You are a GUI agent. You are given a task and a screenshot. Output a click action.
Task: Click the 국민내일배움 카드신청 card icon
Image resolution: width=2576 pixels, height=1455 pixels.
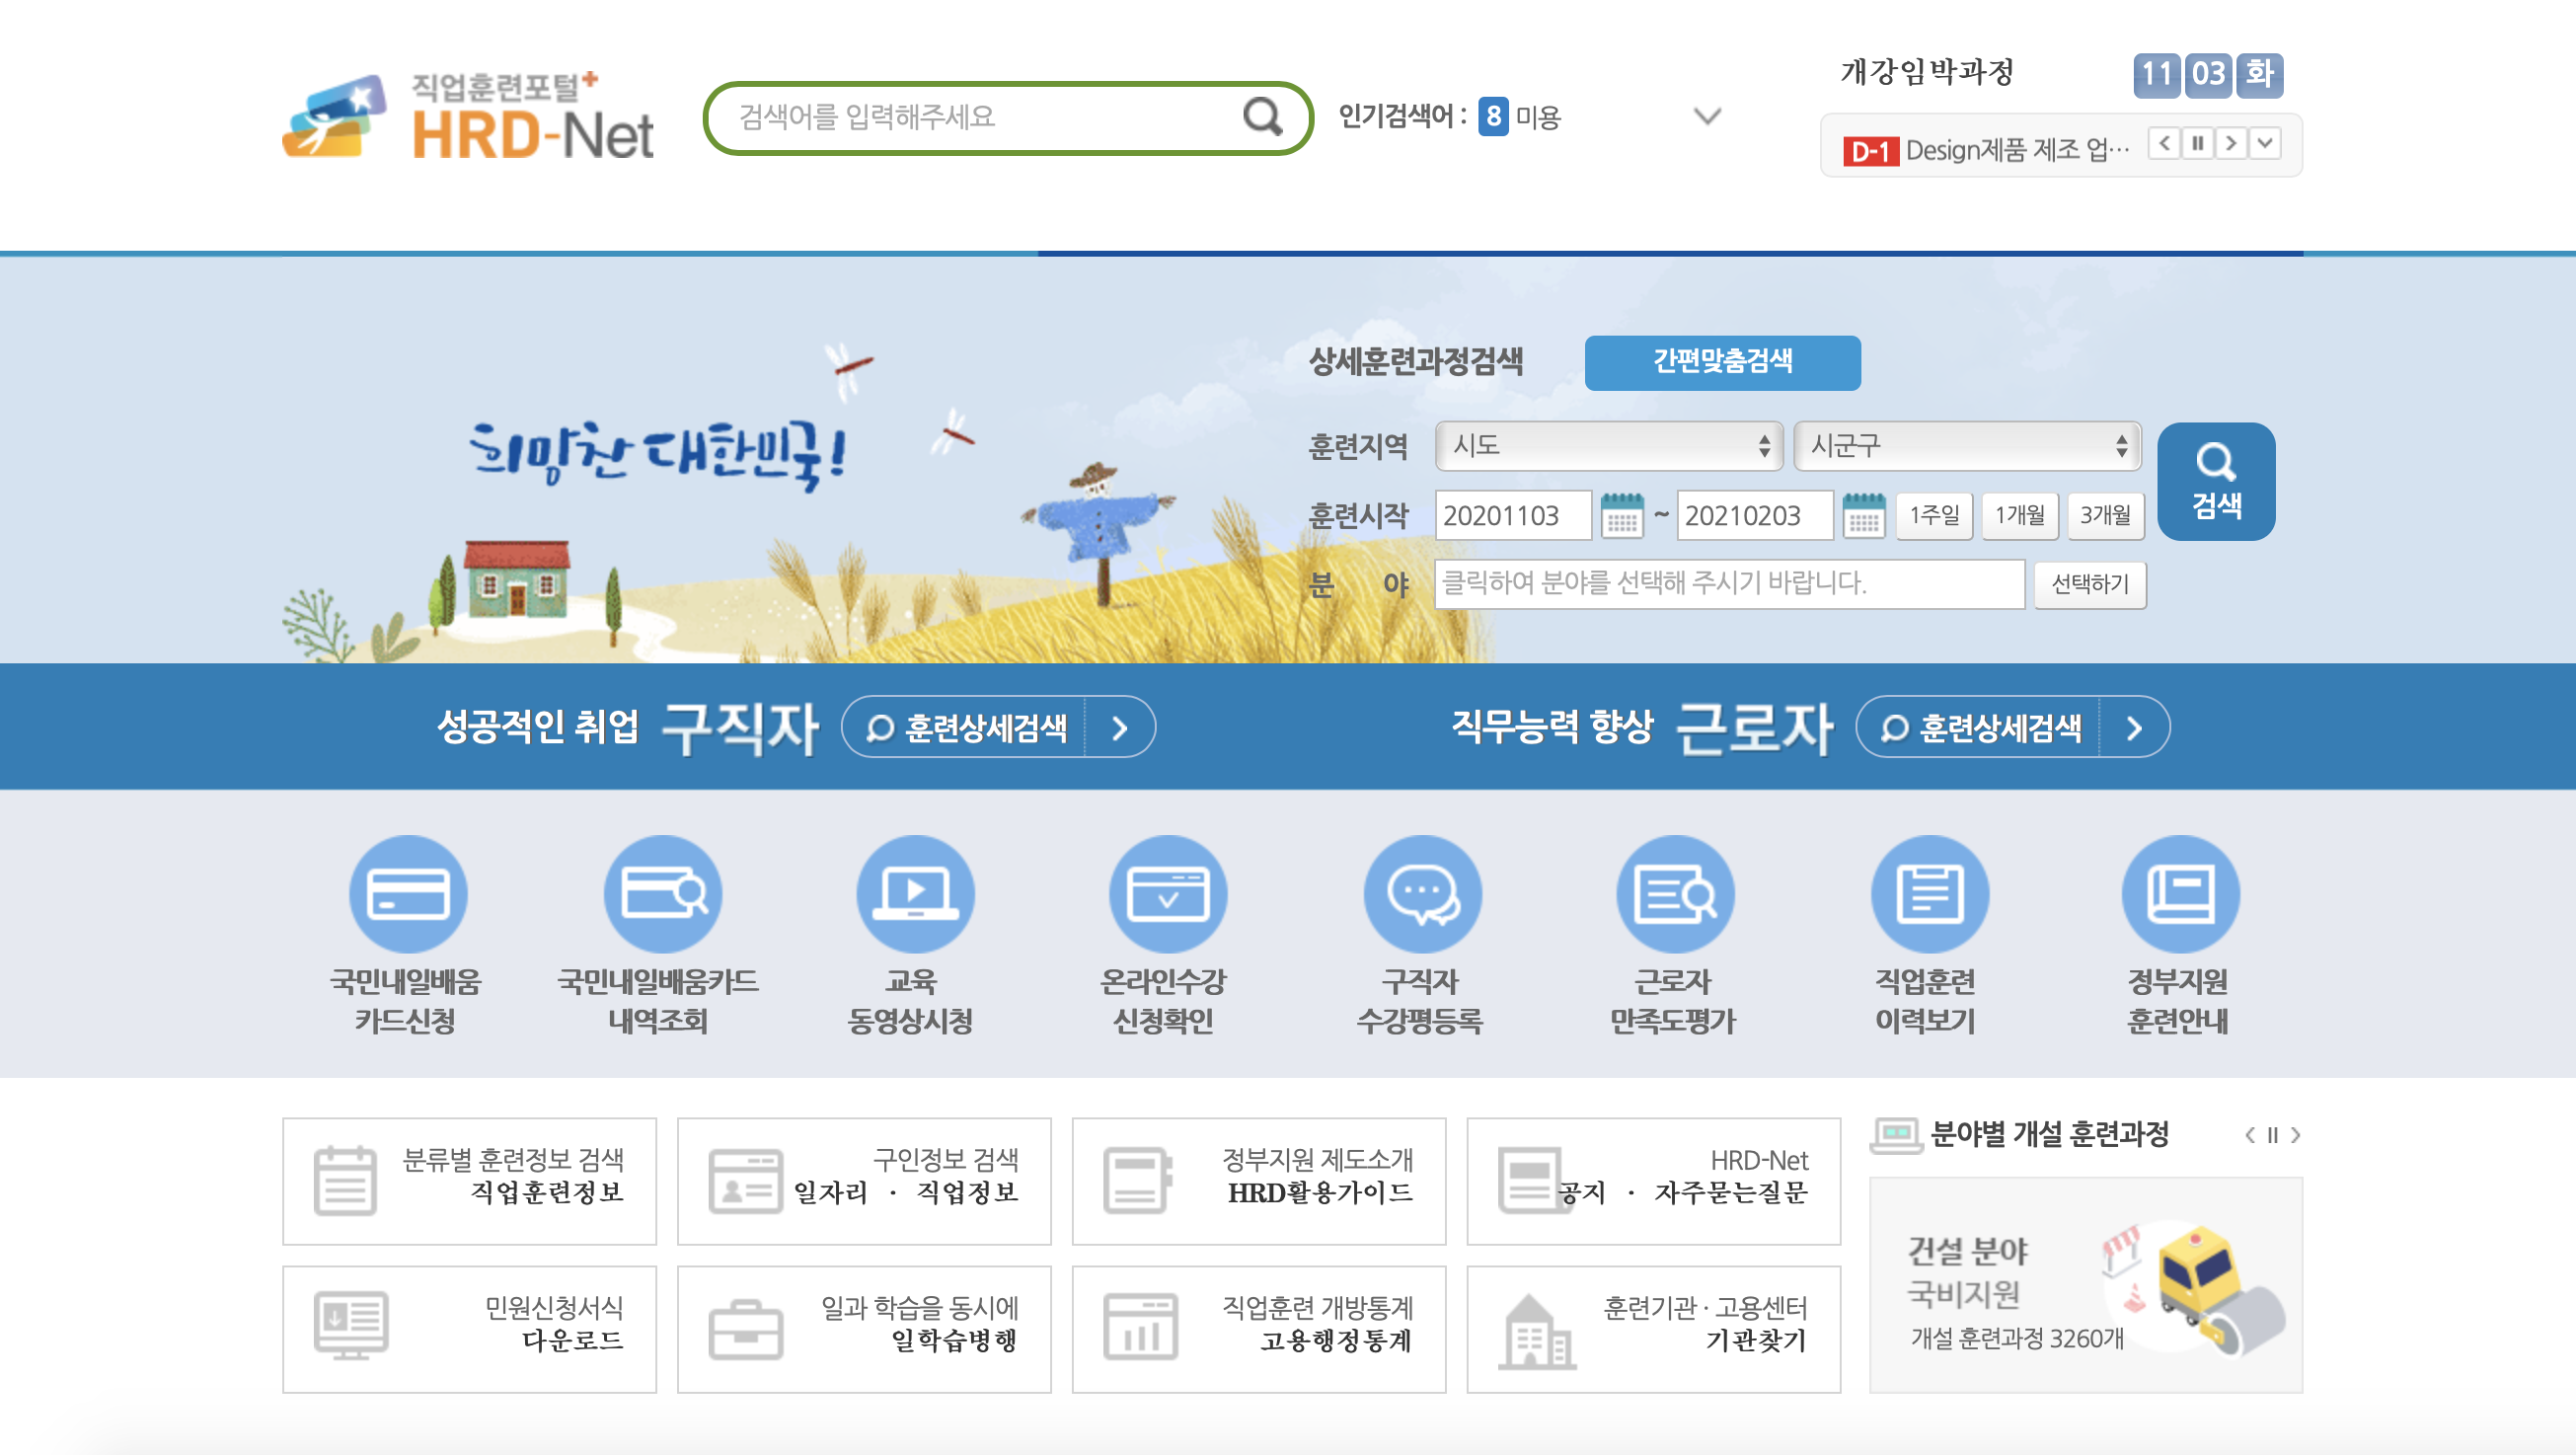[x=407, y=893]
